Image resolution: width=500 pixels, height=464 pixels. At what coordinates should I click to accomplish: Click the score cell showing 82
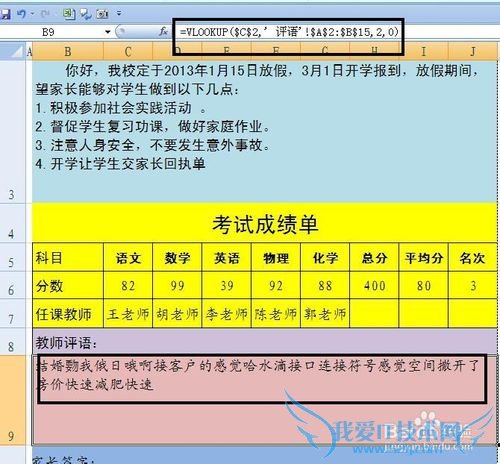(x=128, y=285)
